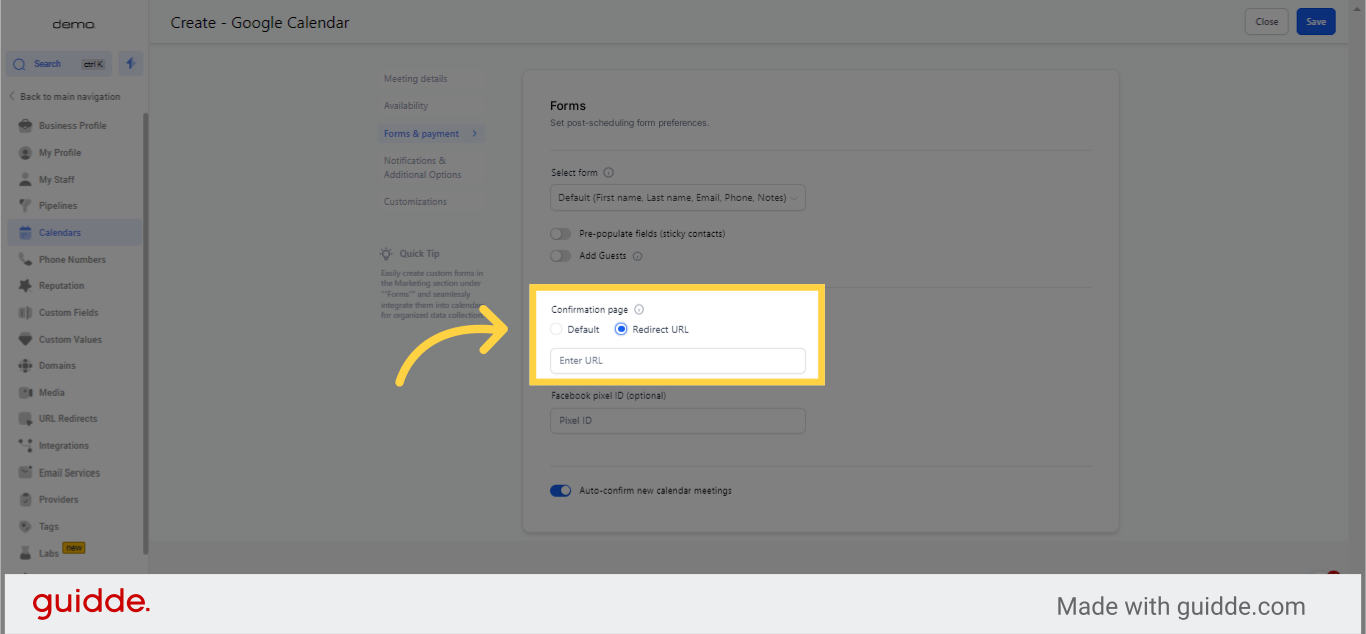
Task: Click the Enter URL input field
Action: pos(677,361)
